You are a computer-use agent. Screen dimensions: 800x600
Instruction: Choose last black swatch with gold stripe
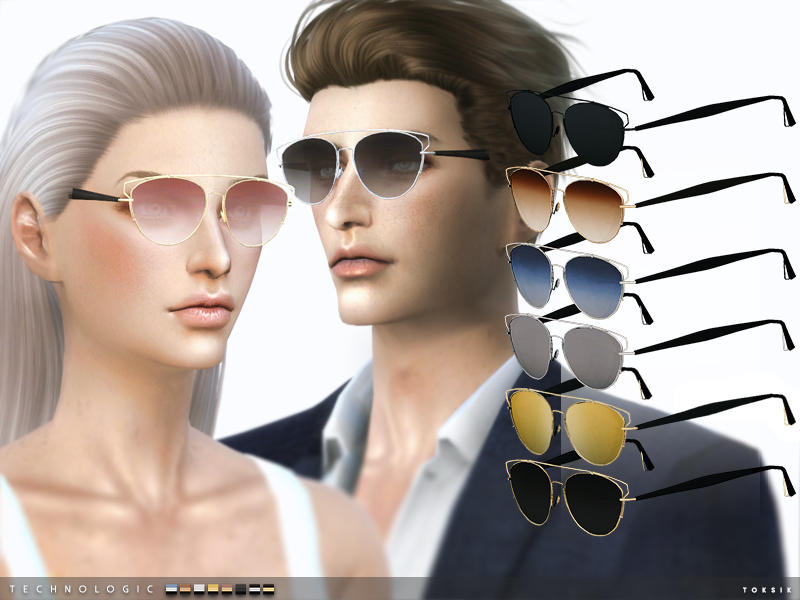(x=268, y=589)
